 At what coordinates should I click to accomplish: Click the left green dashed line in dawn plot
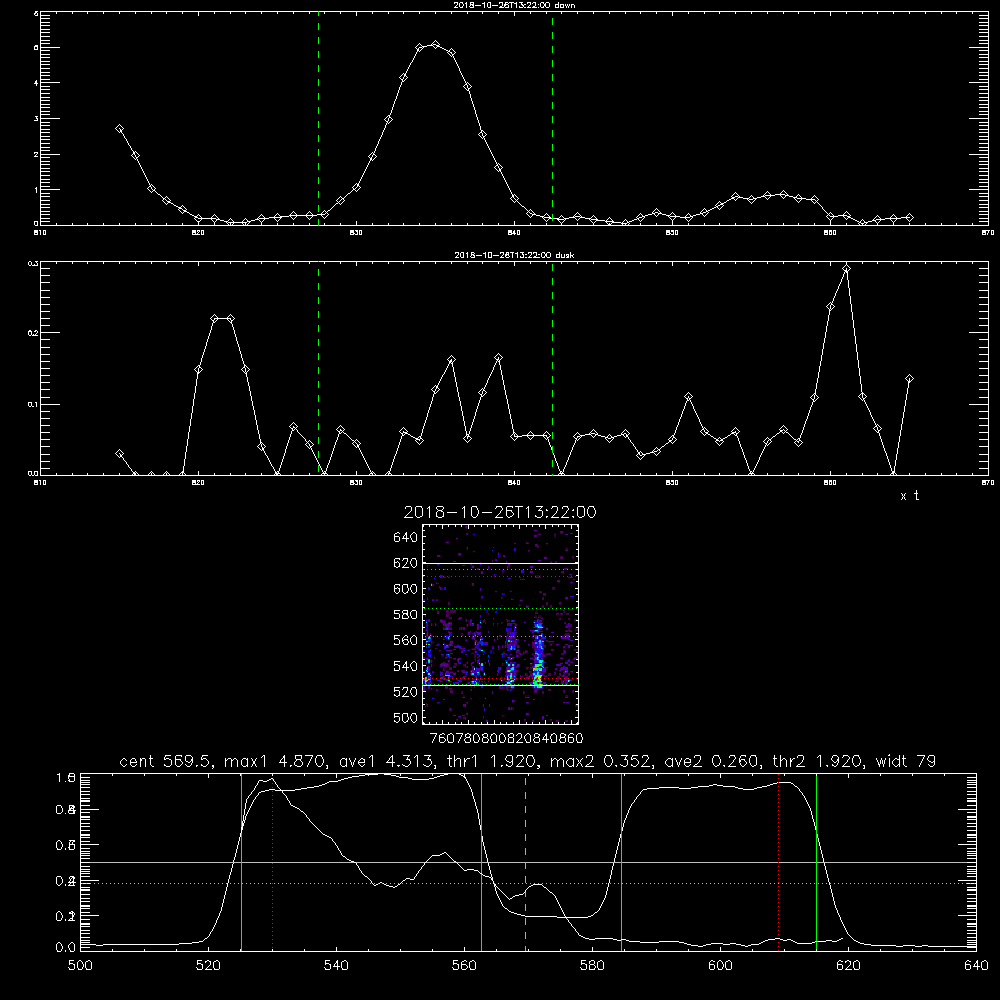[318, 118]
